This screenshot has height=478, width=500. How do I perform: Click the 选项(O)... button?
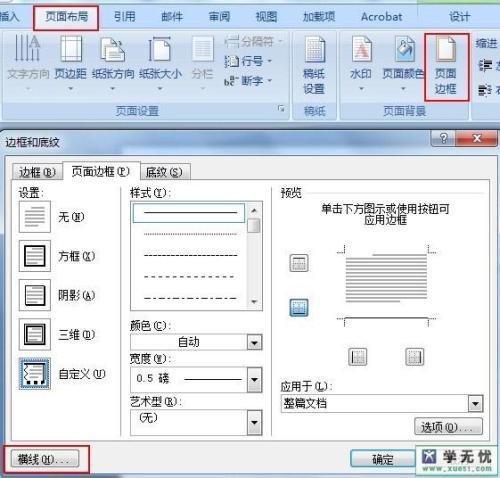[448, 427]
